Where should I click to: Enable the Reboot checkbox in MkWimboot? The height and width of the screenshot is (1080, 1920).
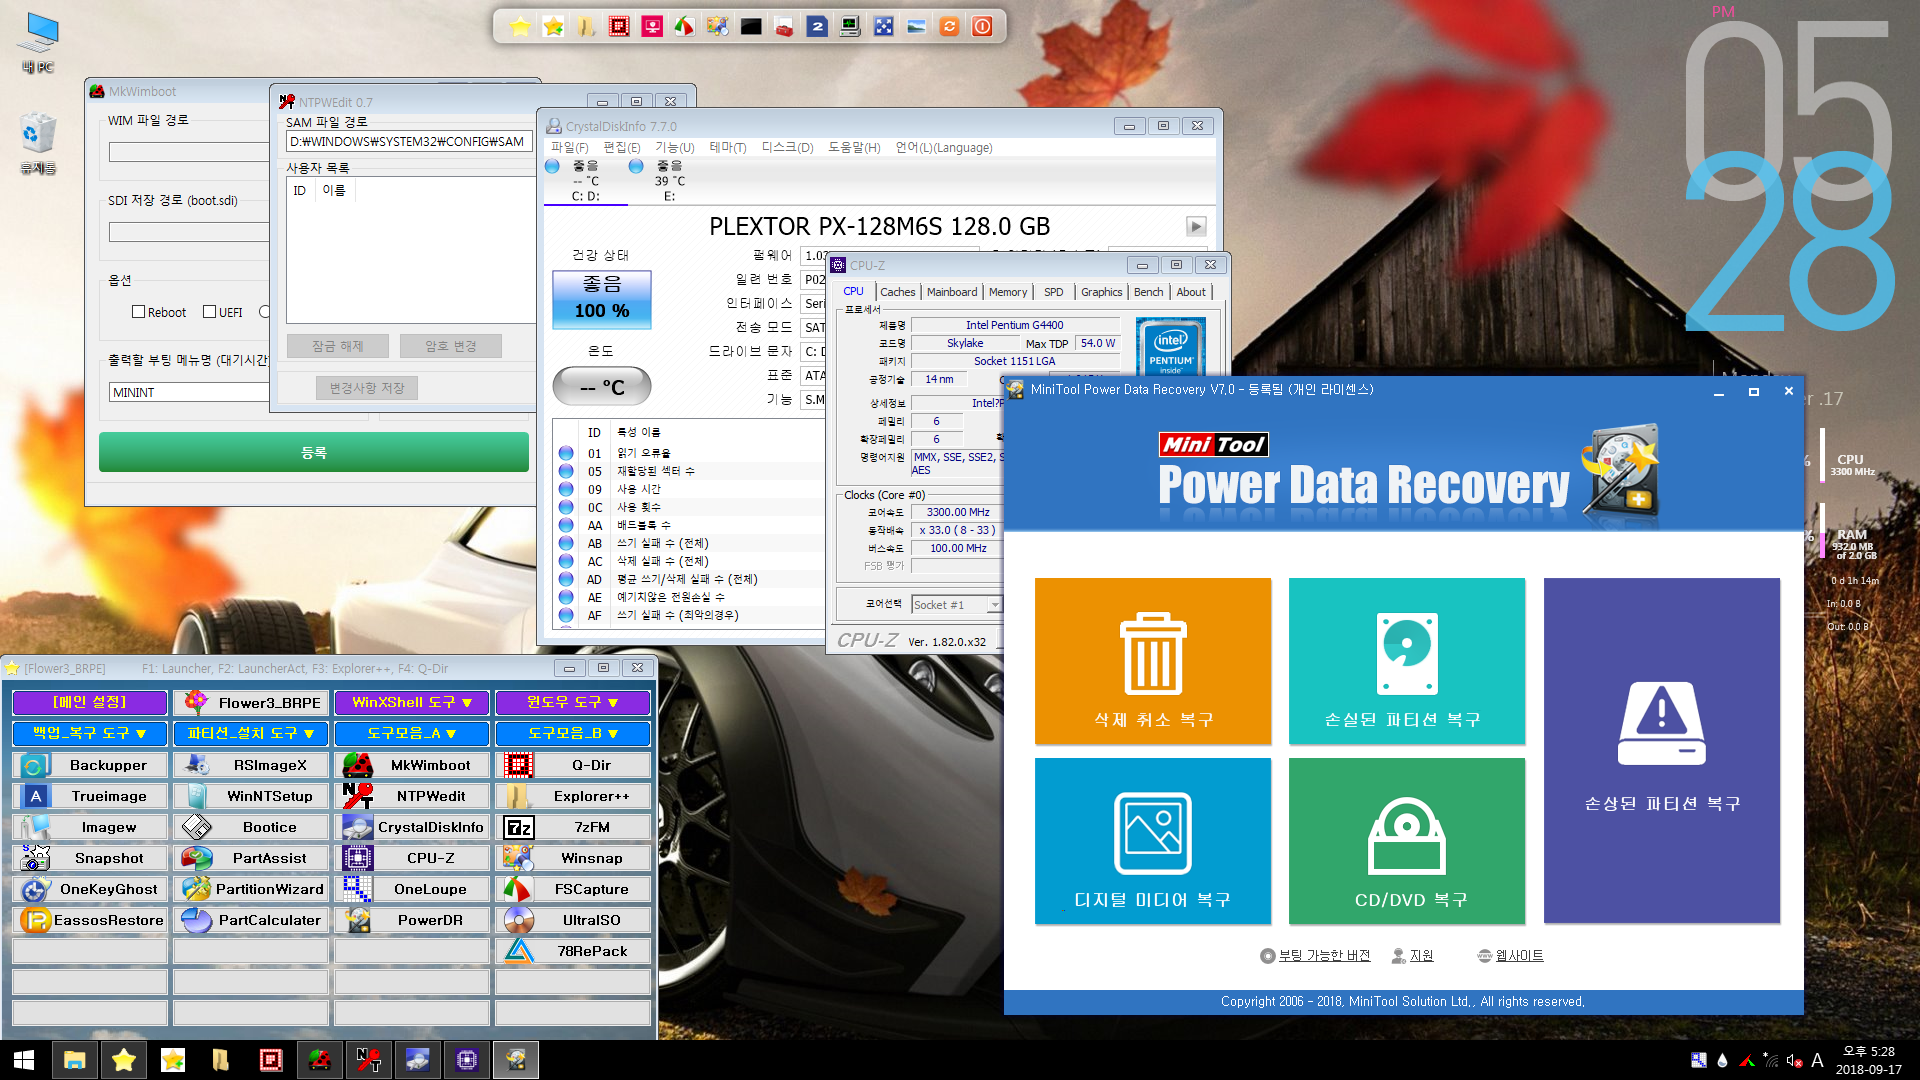tap(139, 312)
